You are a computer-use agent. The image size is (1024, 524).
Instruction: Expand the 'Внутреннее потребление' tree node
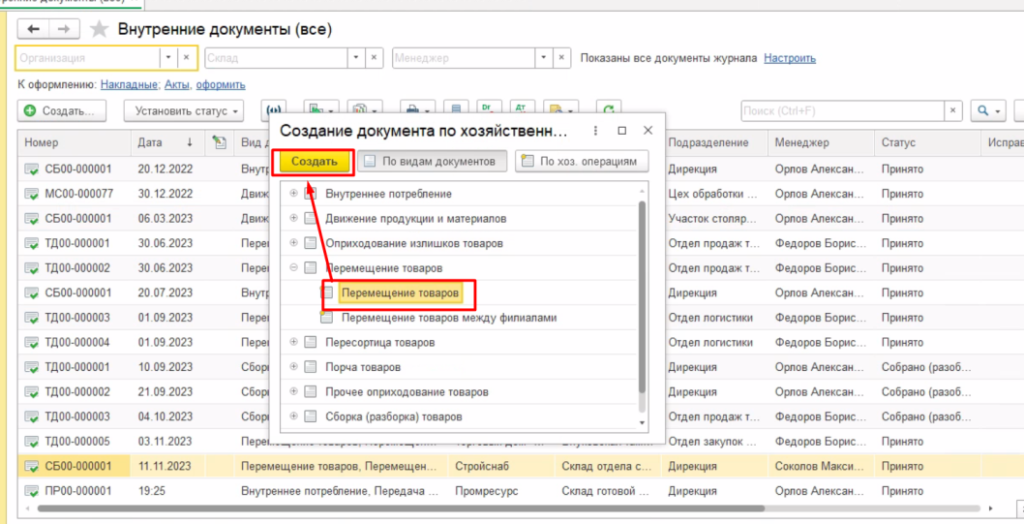293,193
